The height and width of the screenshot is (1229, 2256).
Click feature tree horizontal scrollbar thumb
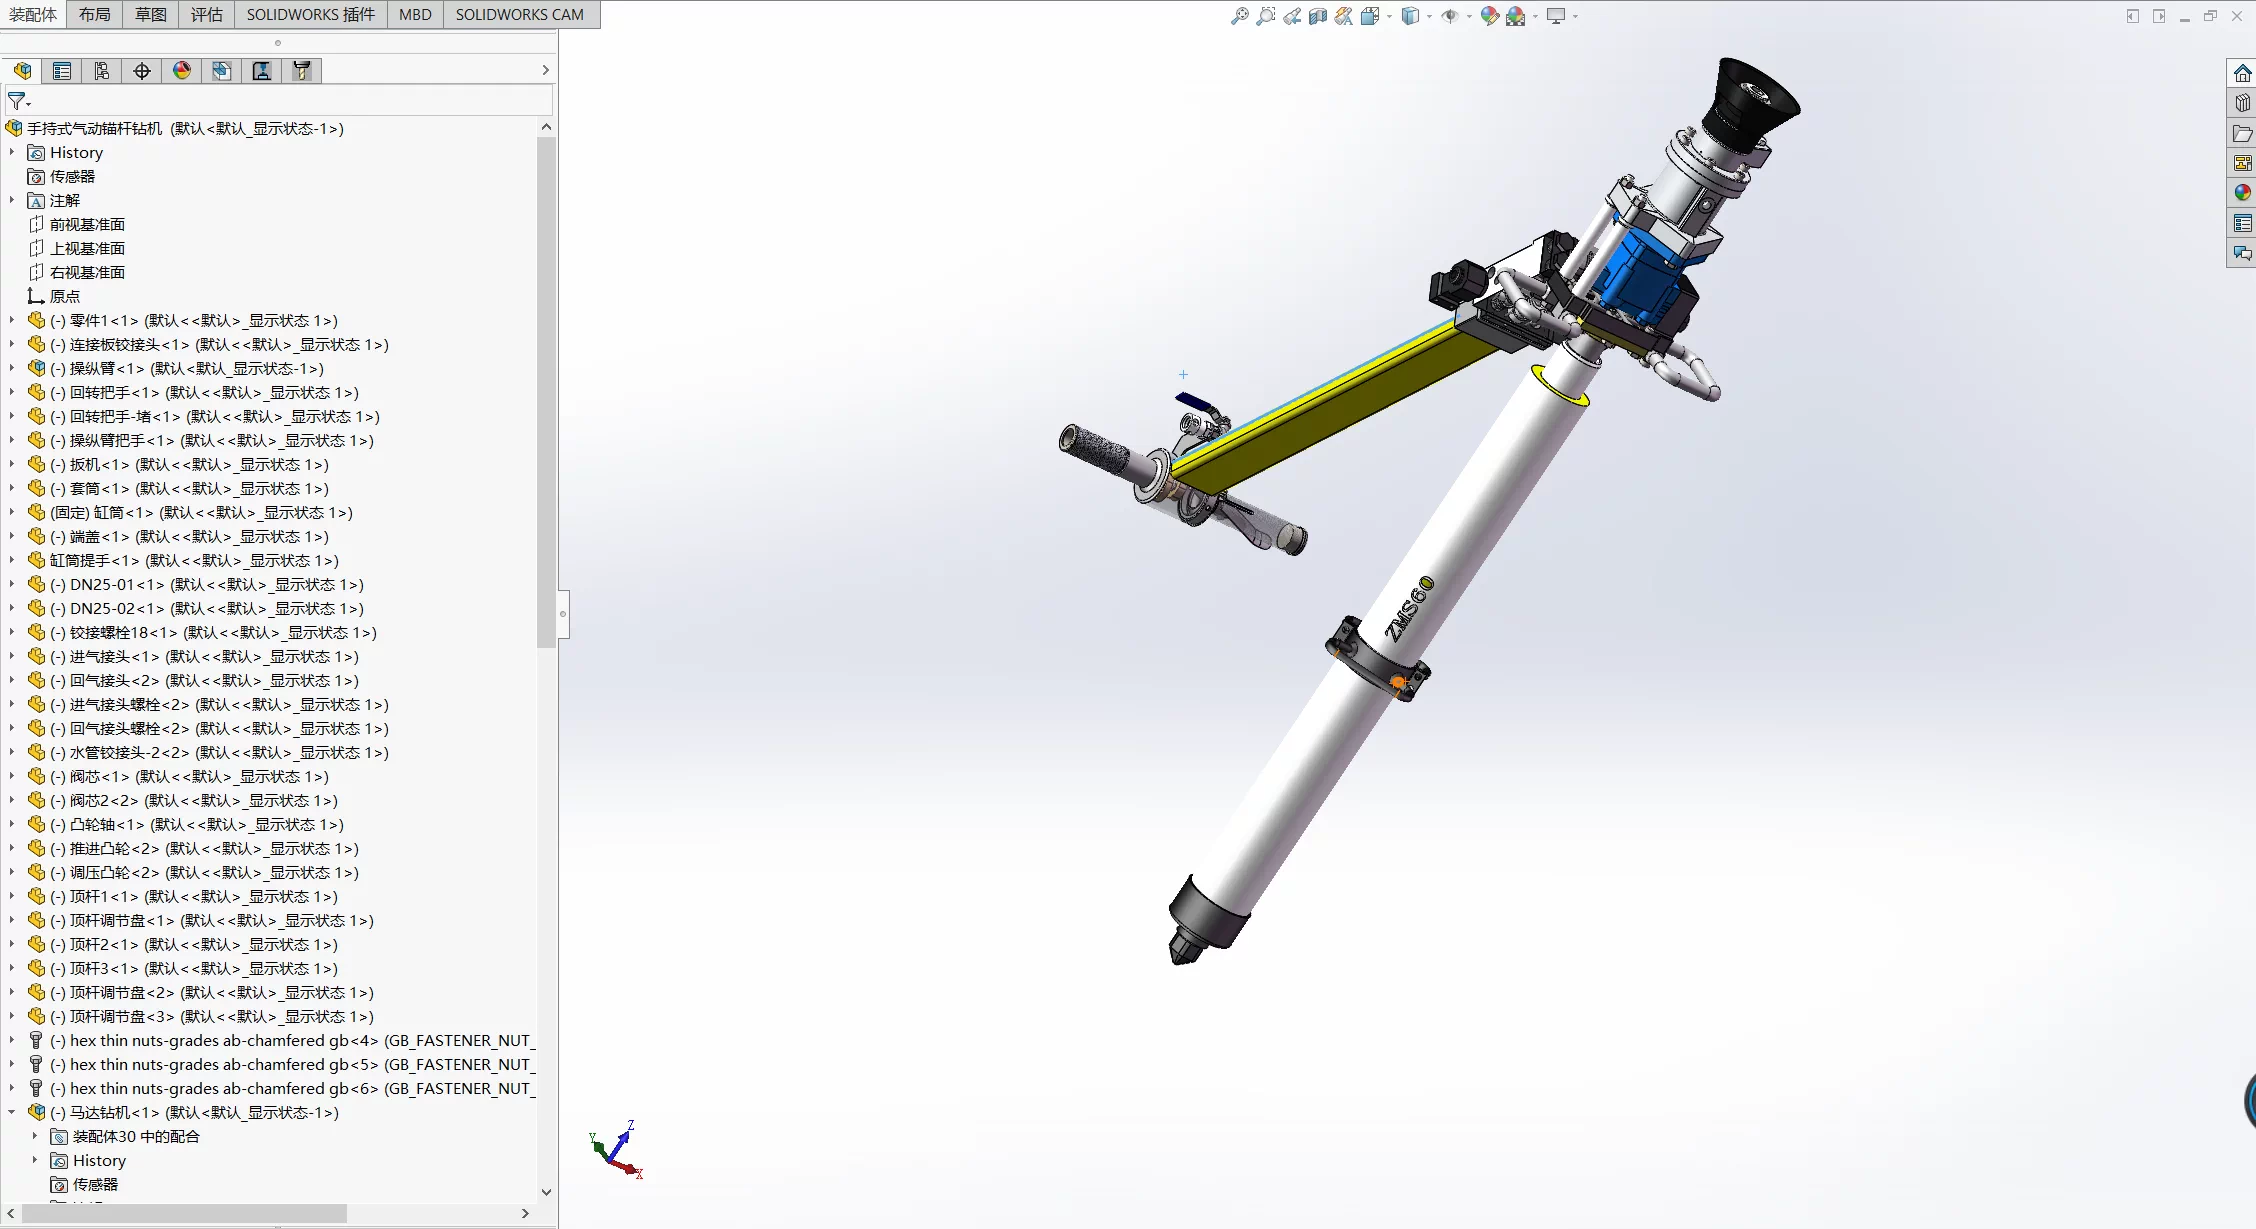[185, 1213]
